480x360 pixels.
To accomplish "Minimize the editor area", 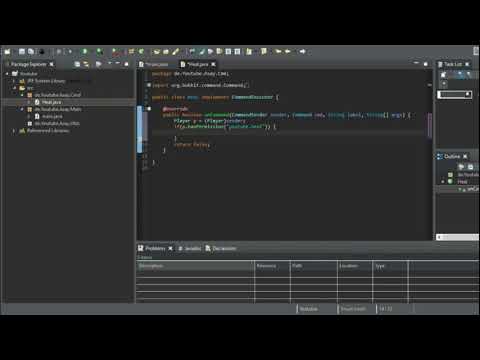I will coord(416,63).
